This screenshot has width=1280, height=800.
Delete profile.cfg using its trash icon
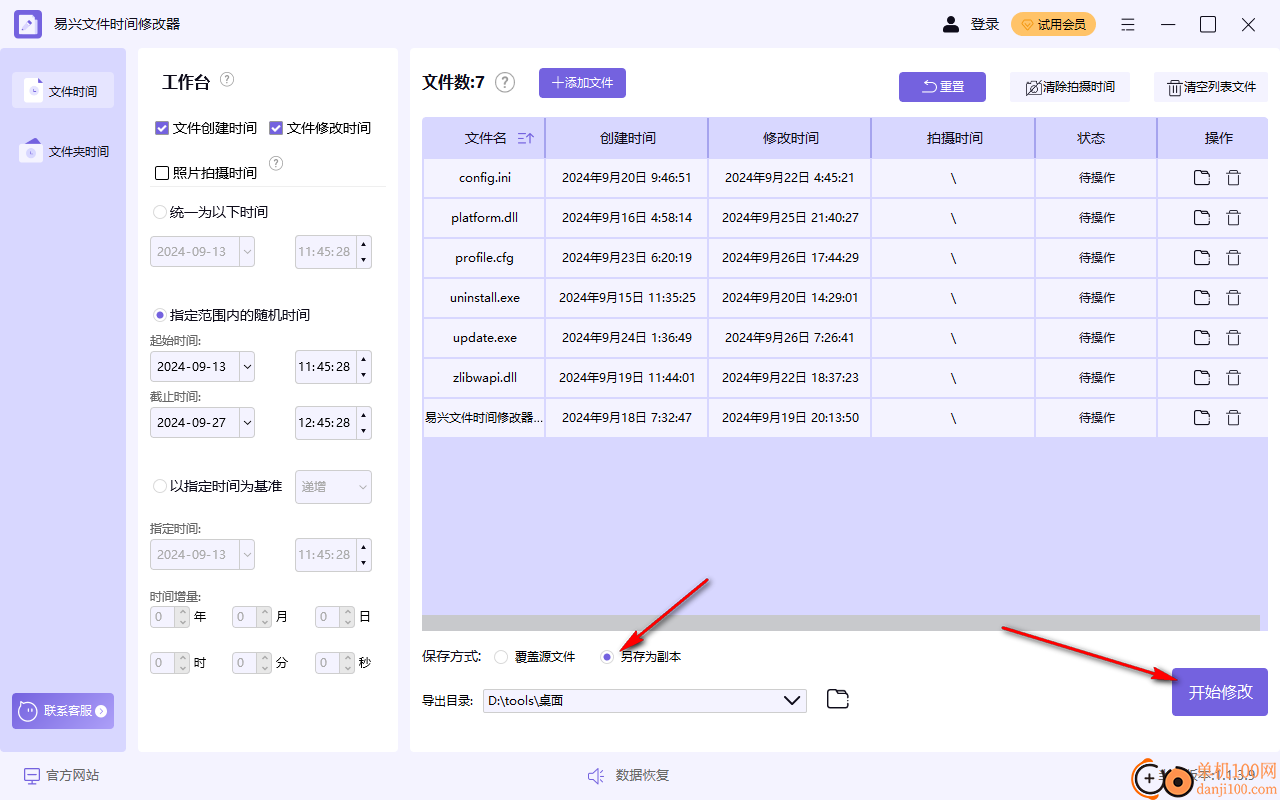1233,258
